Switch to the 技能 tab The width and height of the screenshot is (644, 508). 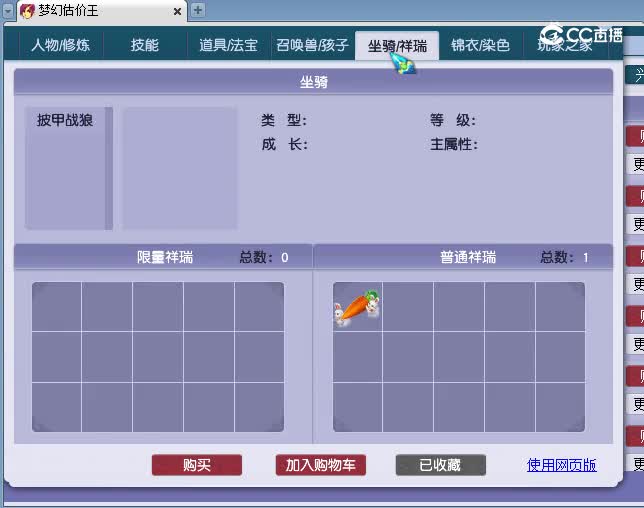(145, 45)
